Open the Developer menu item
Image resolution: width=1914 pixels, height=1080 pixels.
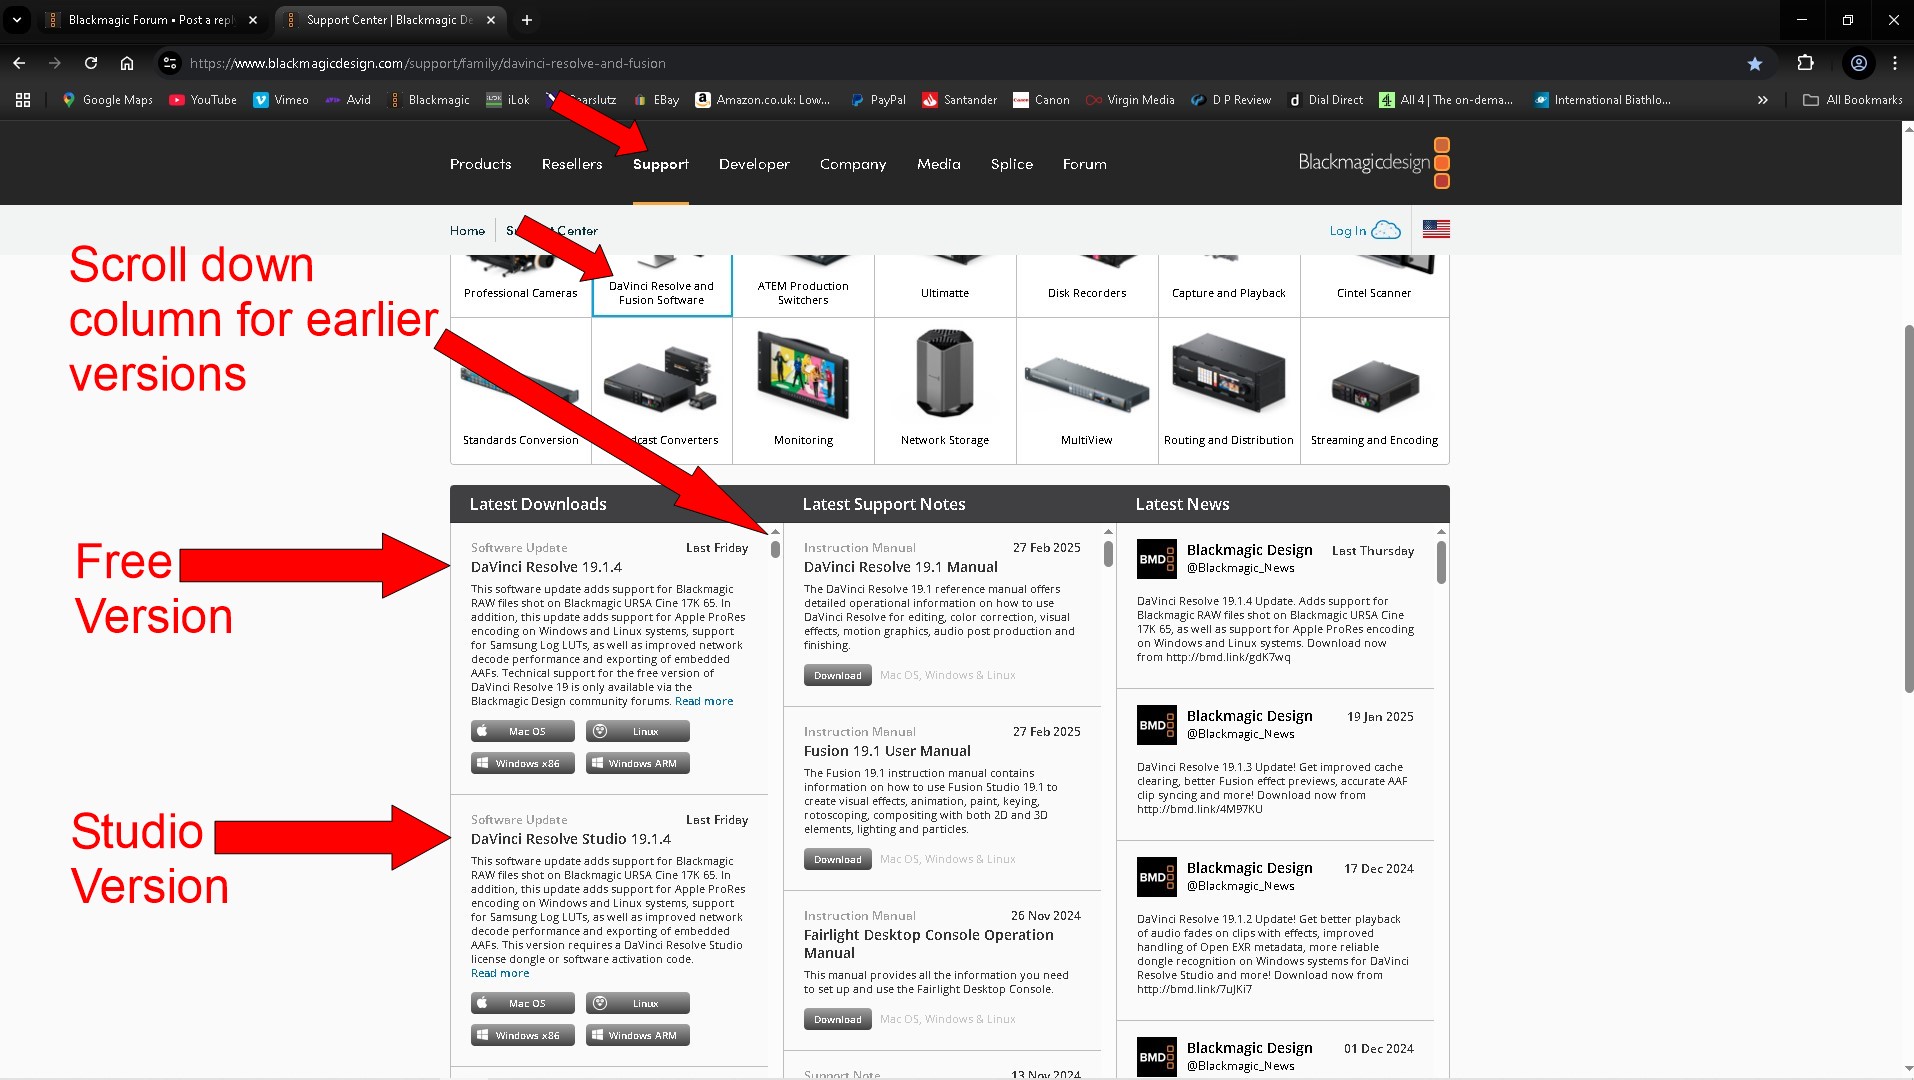754,164
